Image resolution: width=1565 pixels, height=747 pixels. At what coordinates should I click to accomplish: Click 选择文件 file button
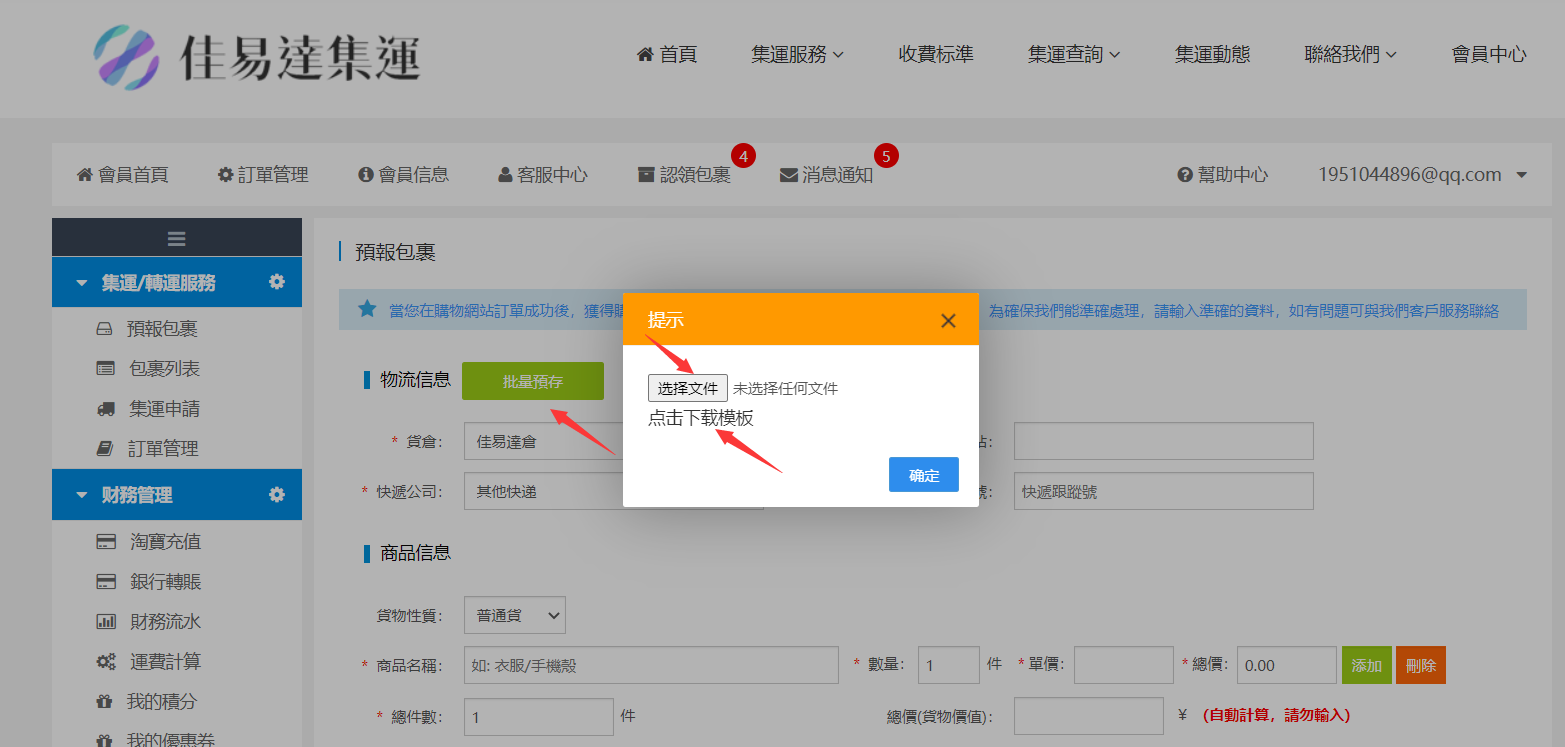click(x=688, y=388)
